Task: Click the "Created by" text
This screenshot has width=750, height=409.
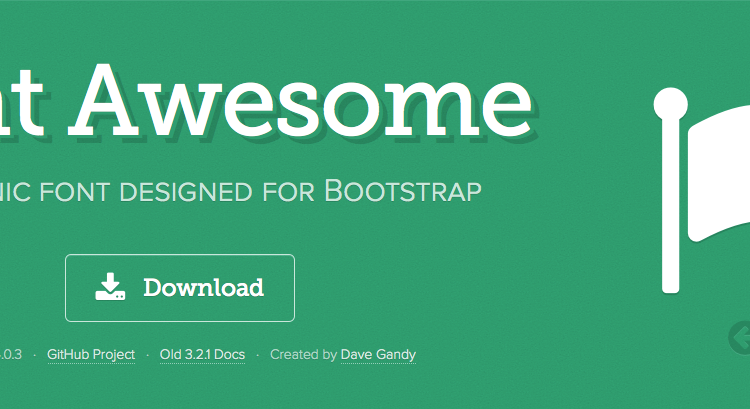Action: tap(303, 354)
